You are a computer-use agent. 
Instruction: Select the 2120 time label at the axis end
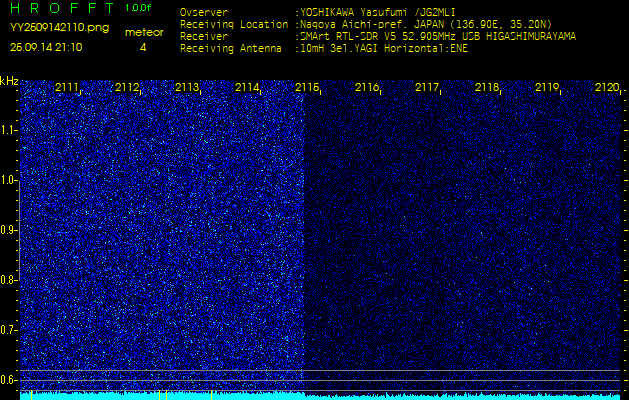click(607, 87)
